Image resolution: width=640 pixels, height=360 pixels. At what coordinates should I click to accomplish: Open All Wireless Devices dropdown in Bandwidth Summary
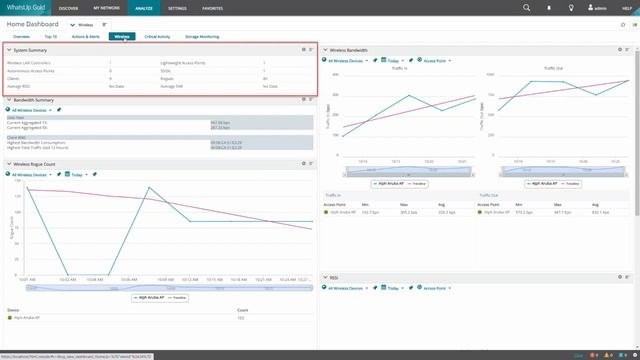[29, 110]
